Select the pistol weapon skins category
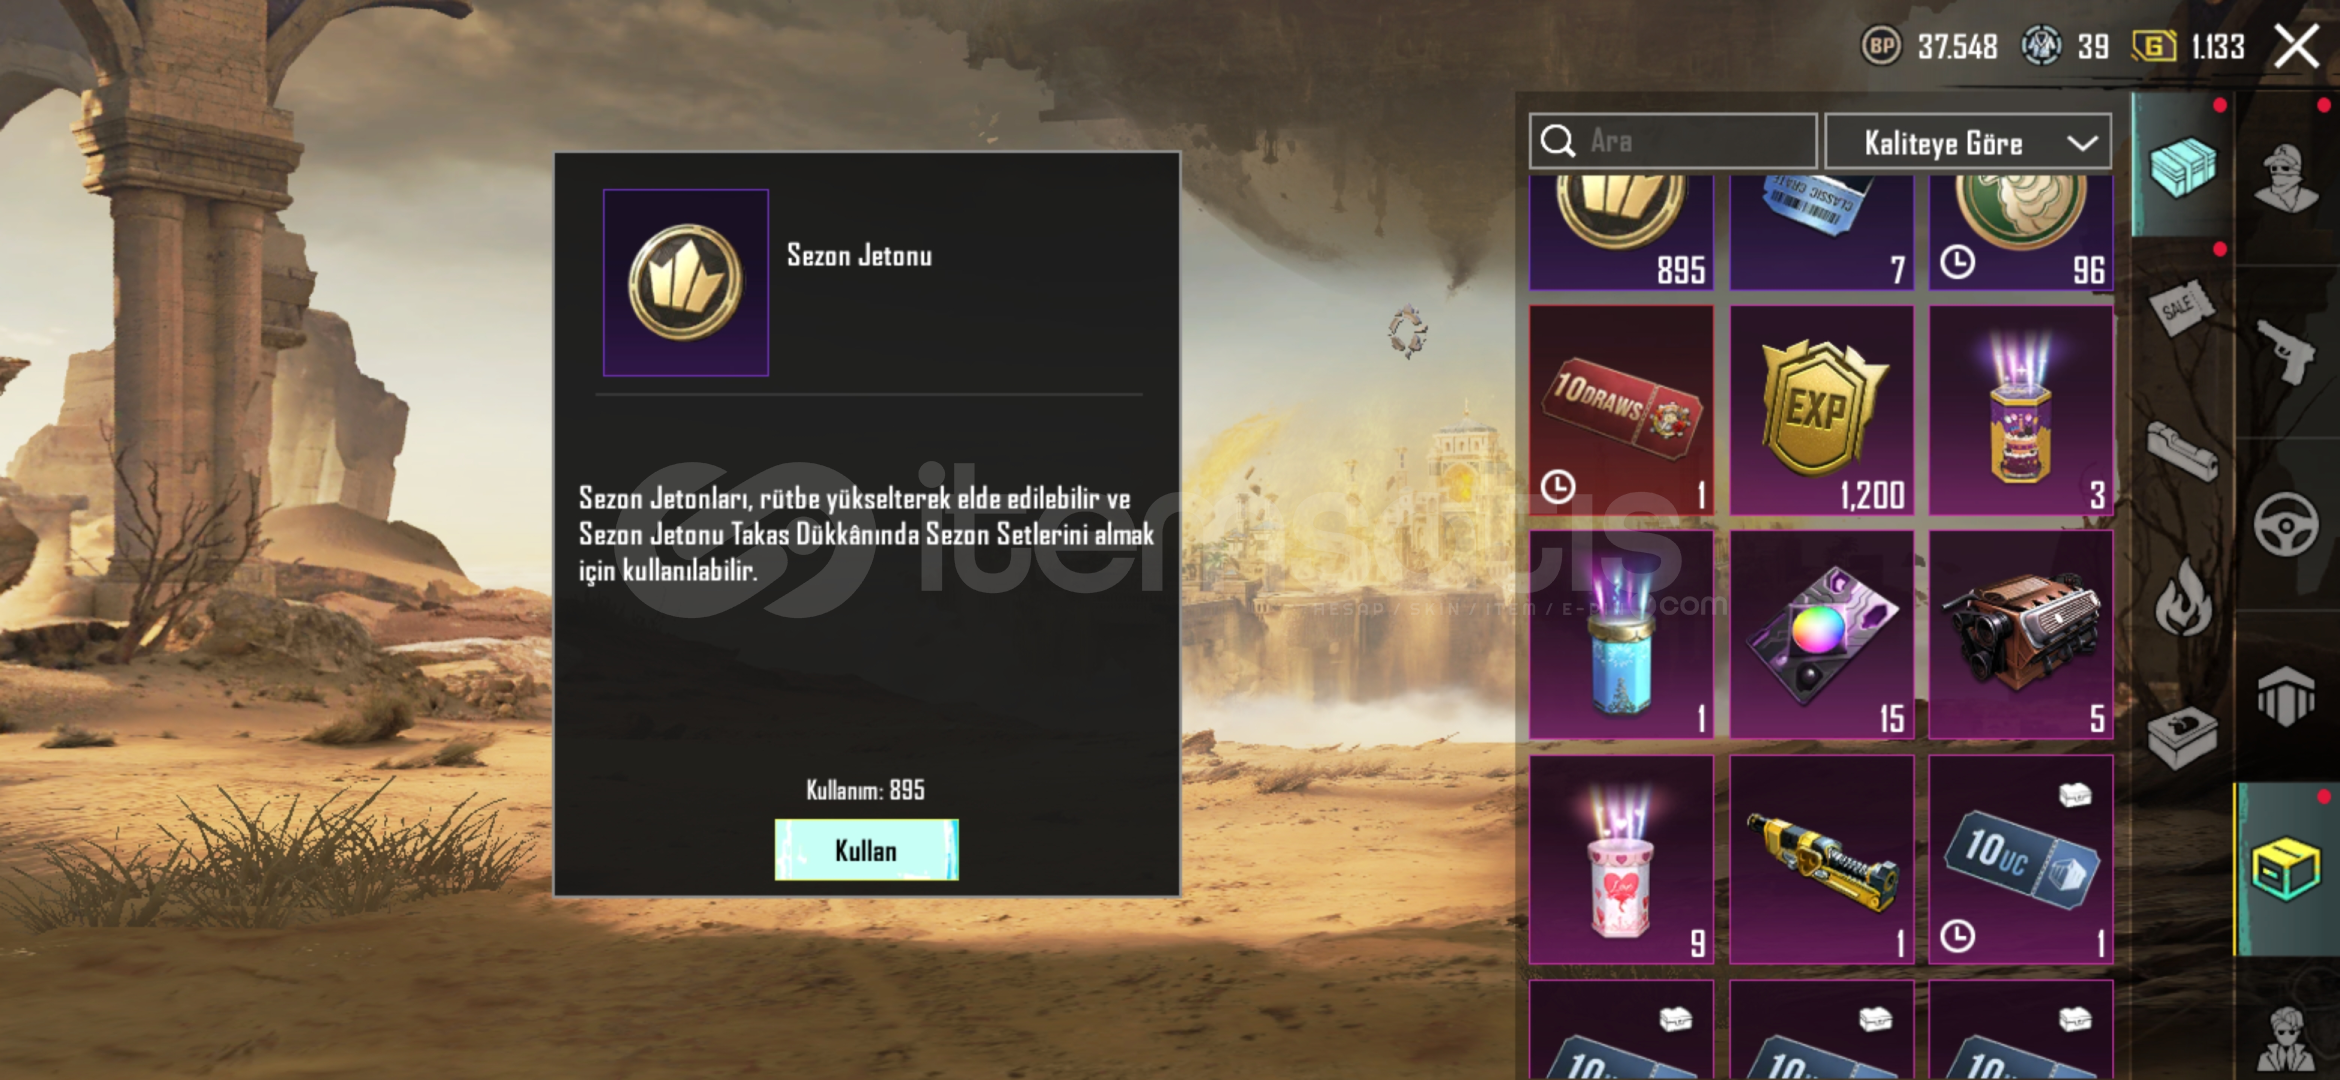The image size is (2340, 1080). click(x=2286, y=351)
